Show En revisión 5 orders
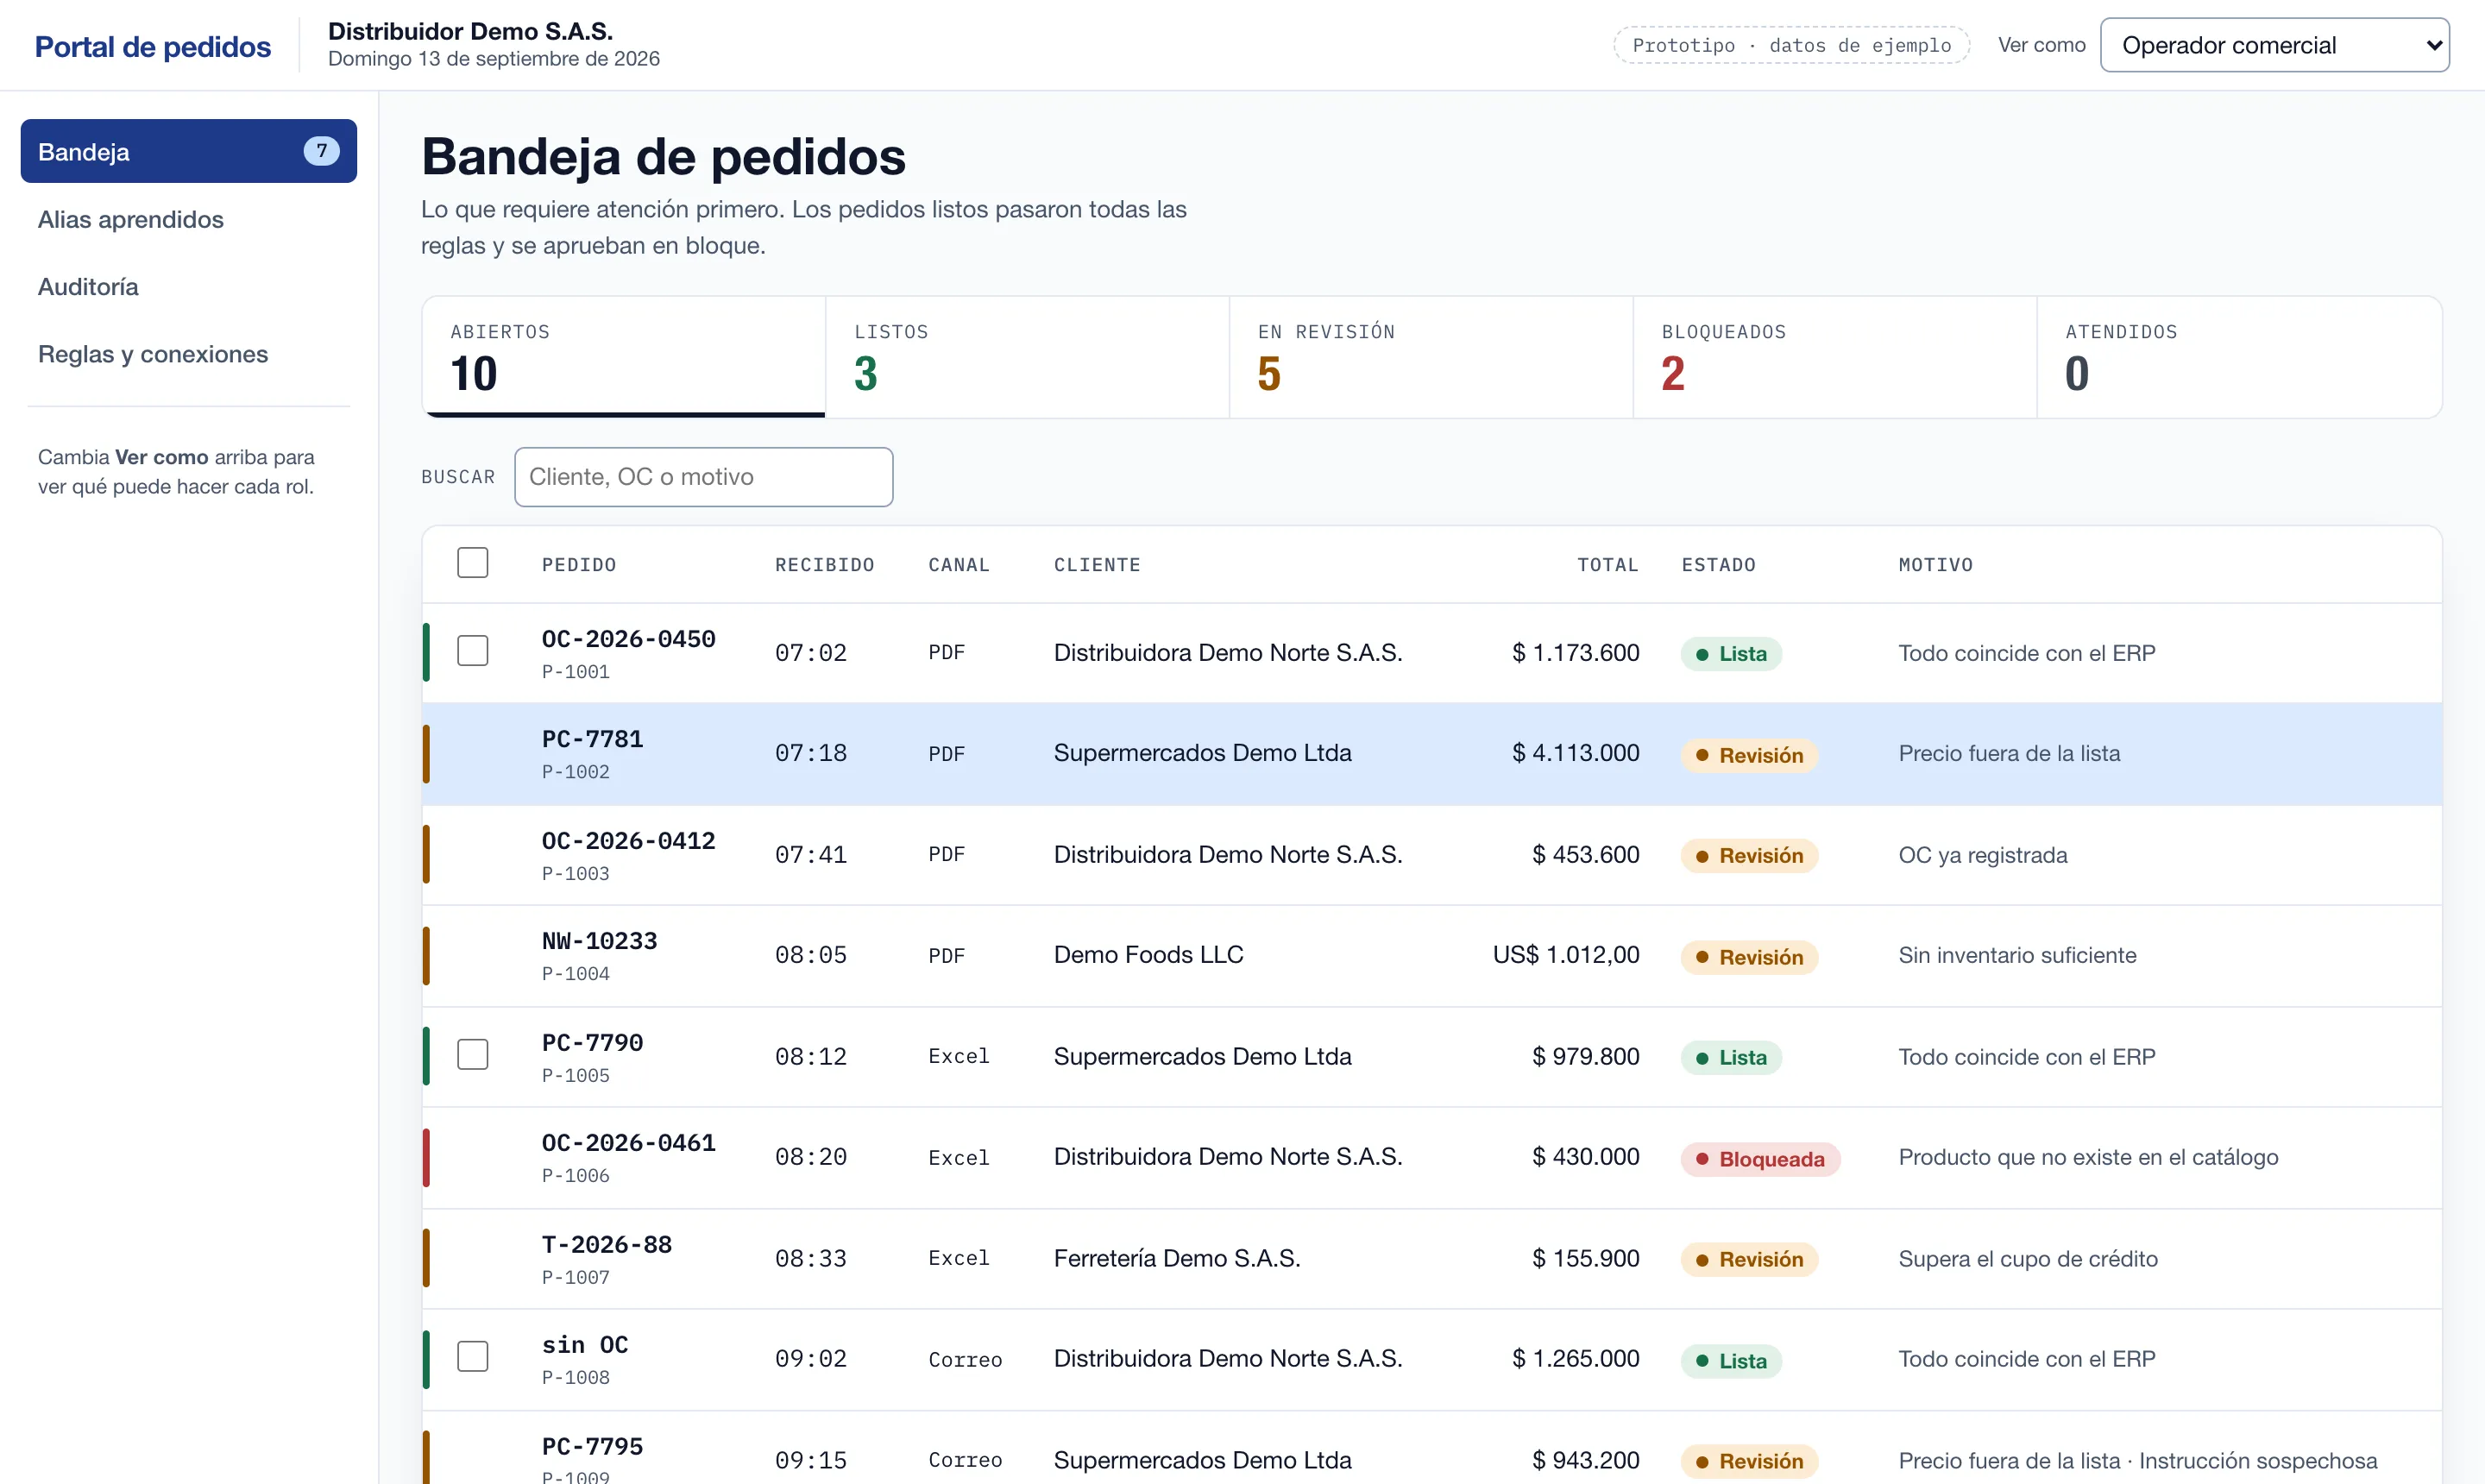This screenshot has width=2485, height=1484. click(x=1431, y=357)
